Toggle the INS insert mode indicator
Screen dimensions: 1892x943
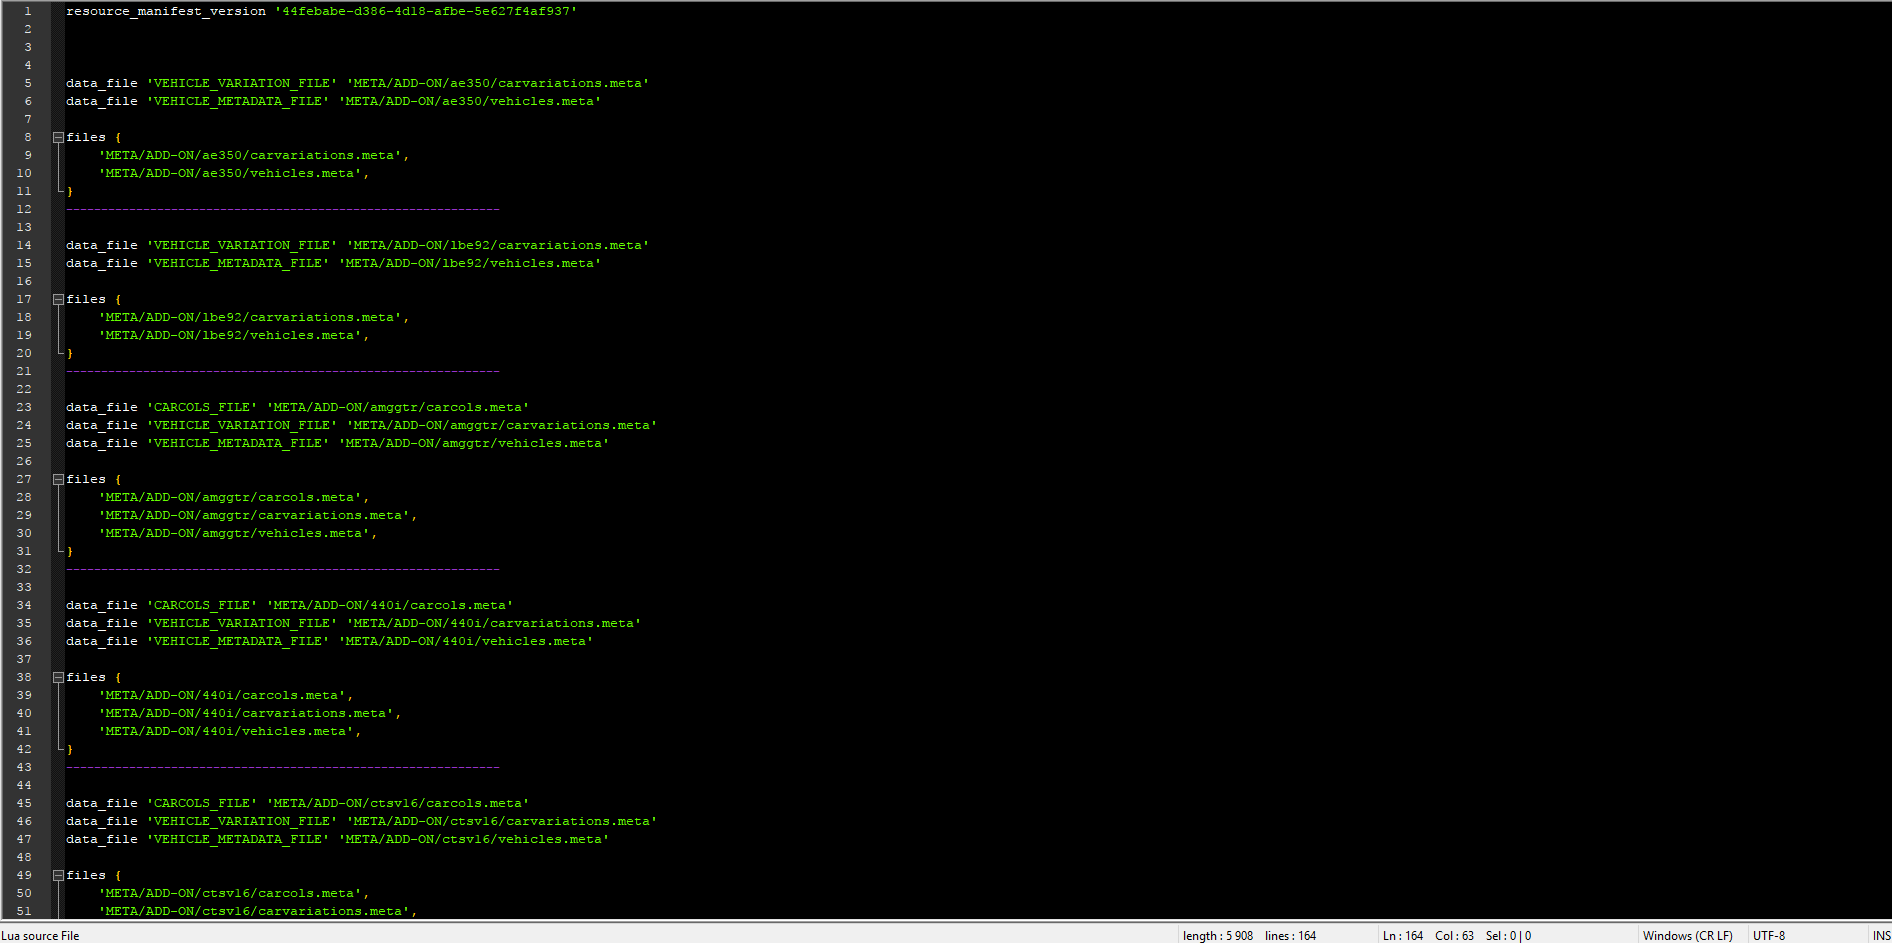[x=1881, y=935]
